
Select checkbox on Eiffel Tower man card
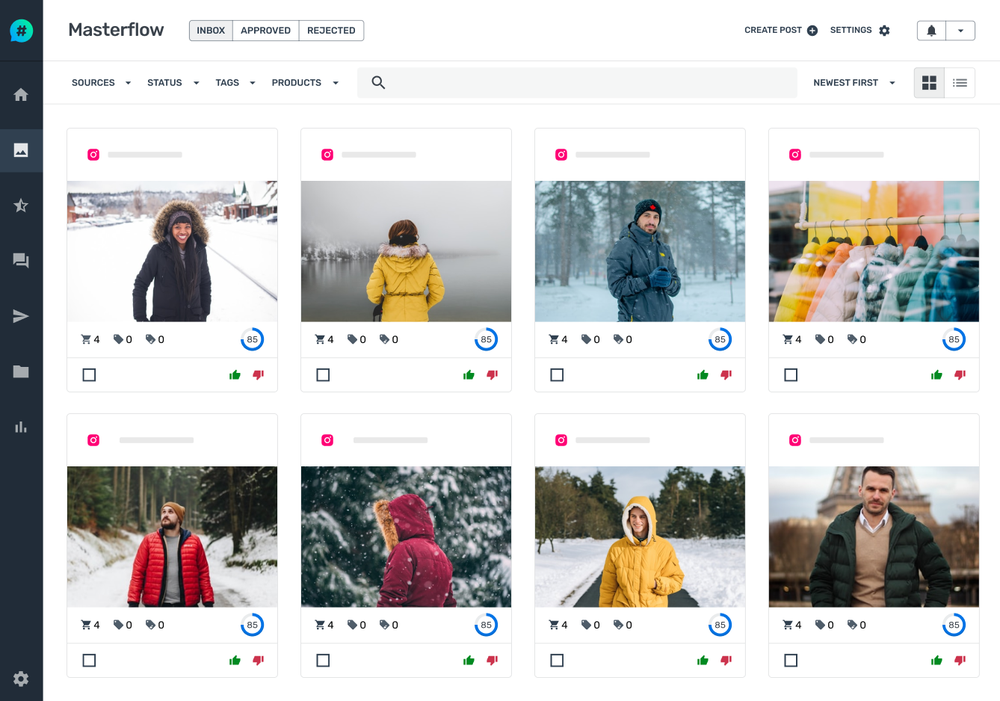click(791, 660)
